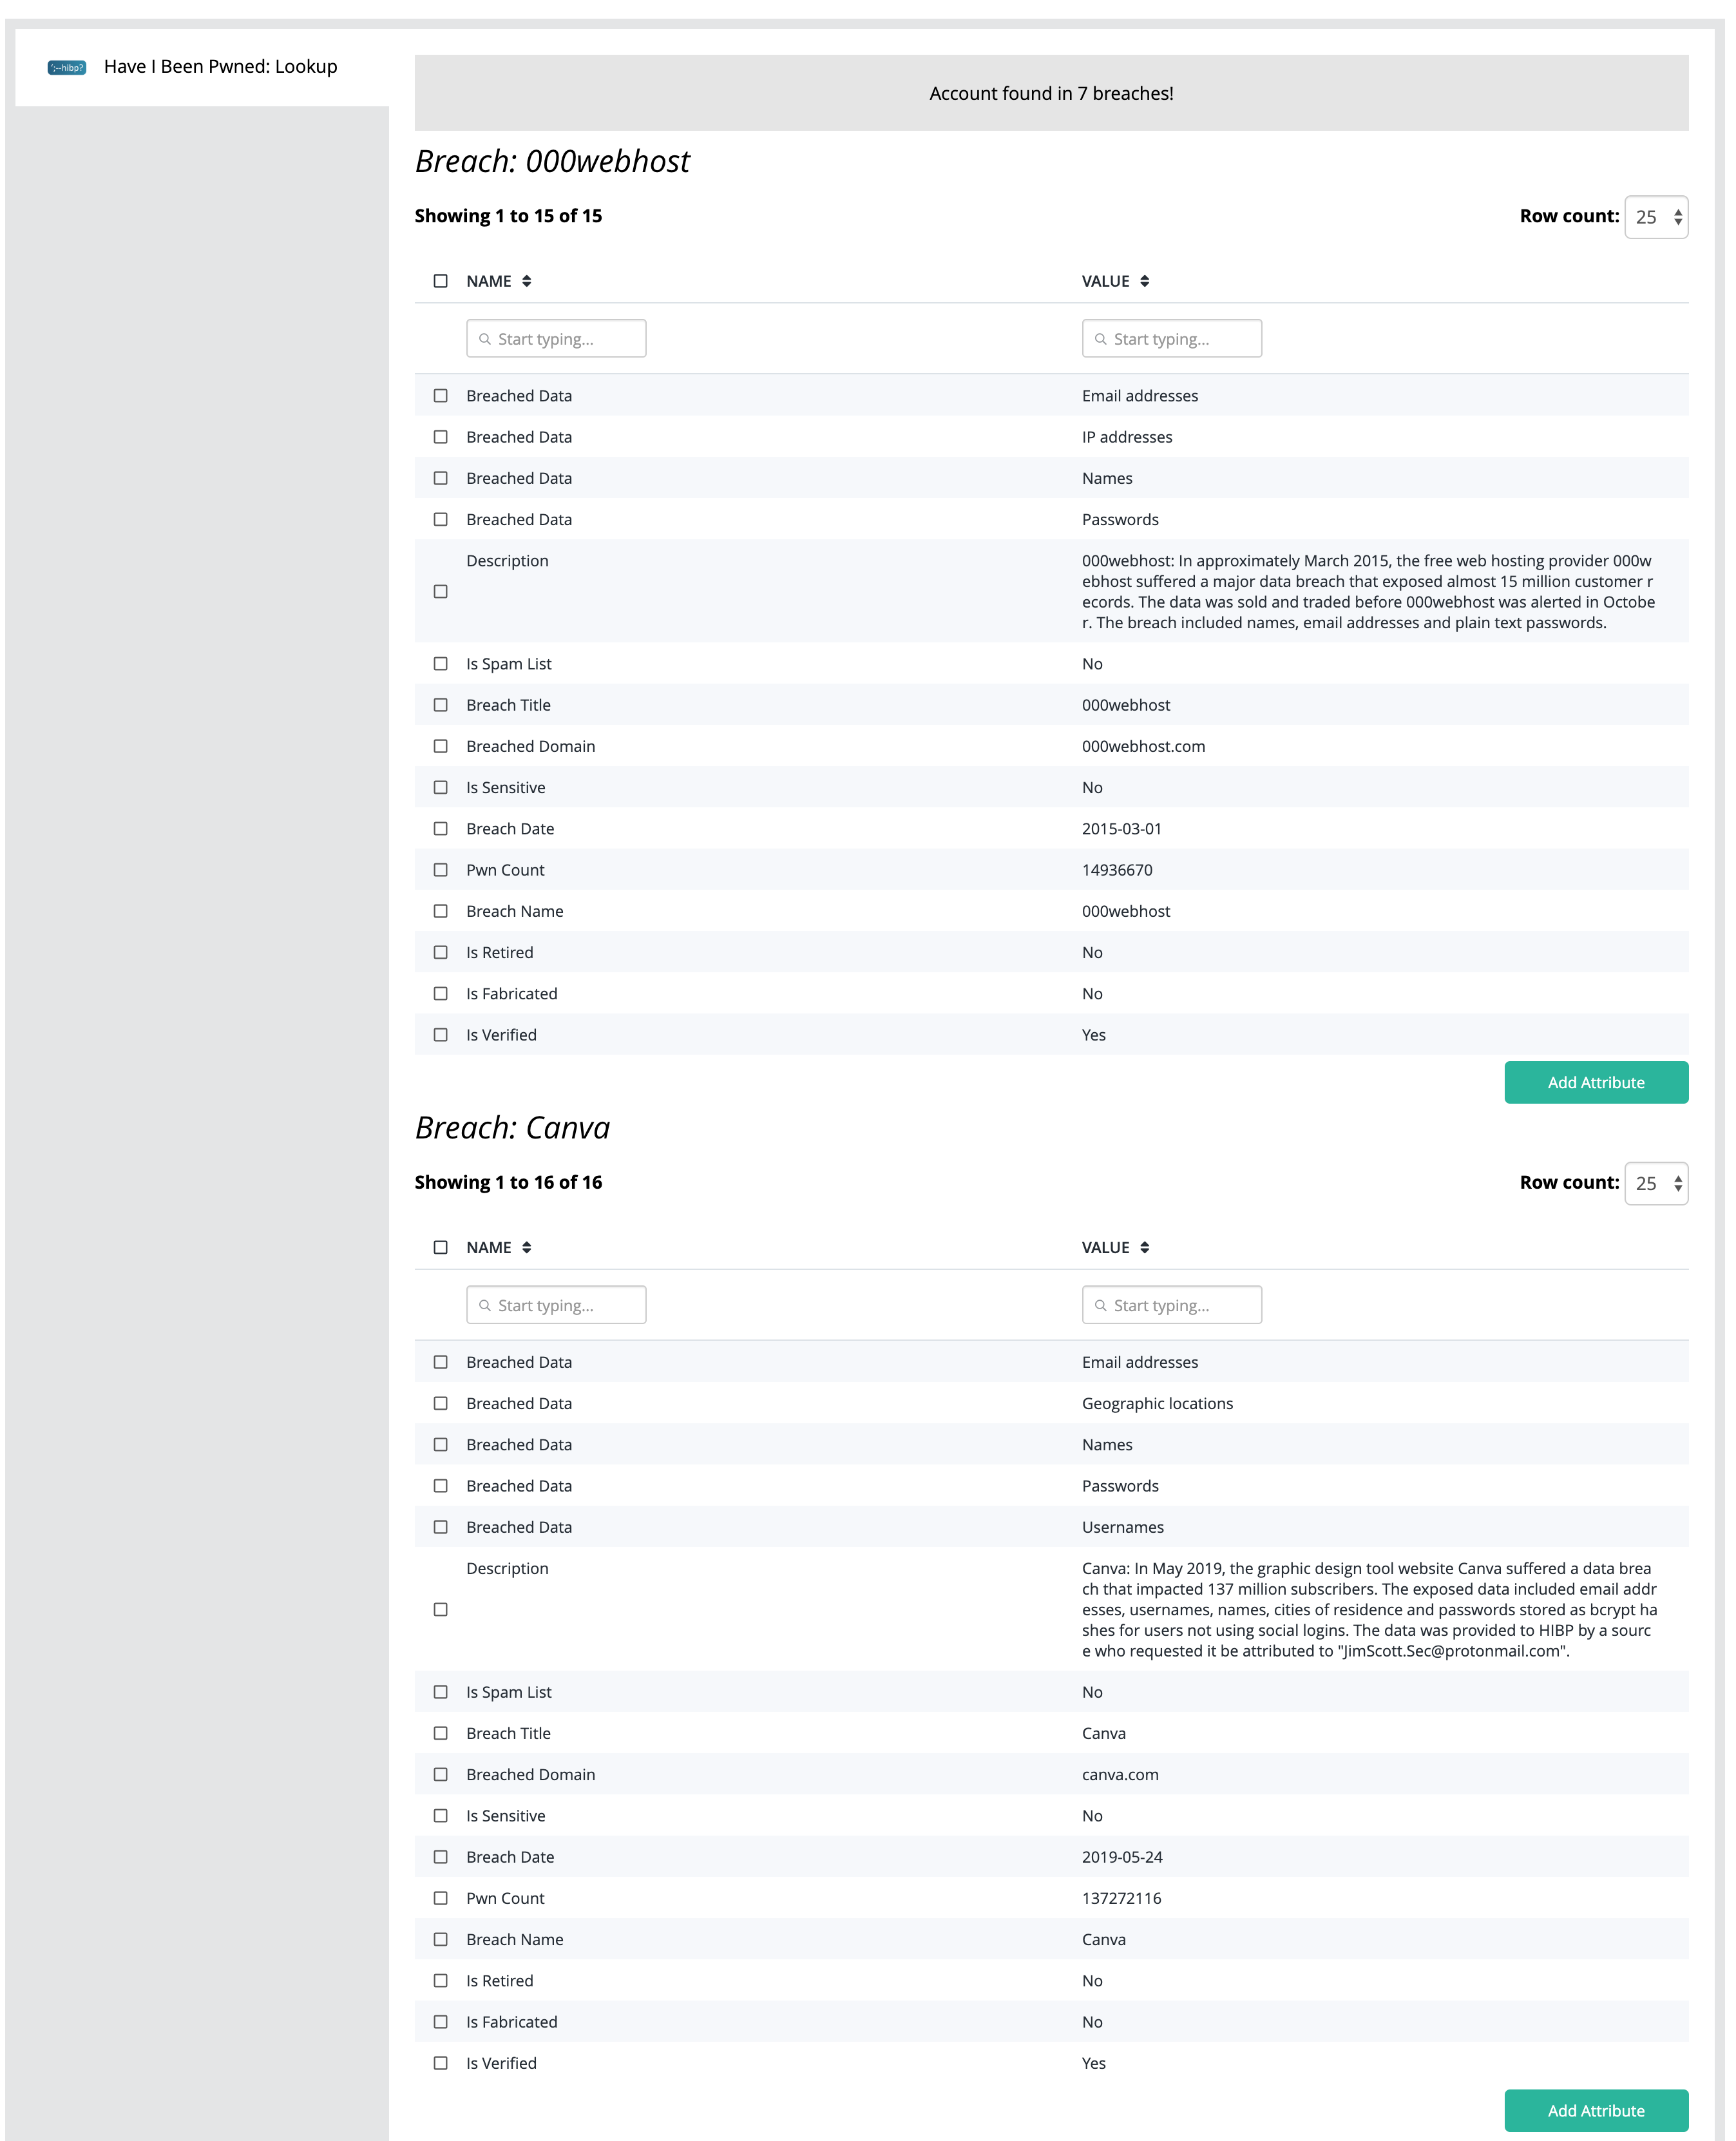Viewport: 1736px width, 2141px height.
Task: Sort 000webhost table by NAME column
Action: coord(498,281)
